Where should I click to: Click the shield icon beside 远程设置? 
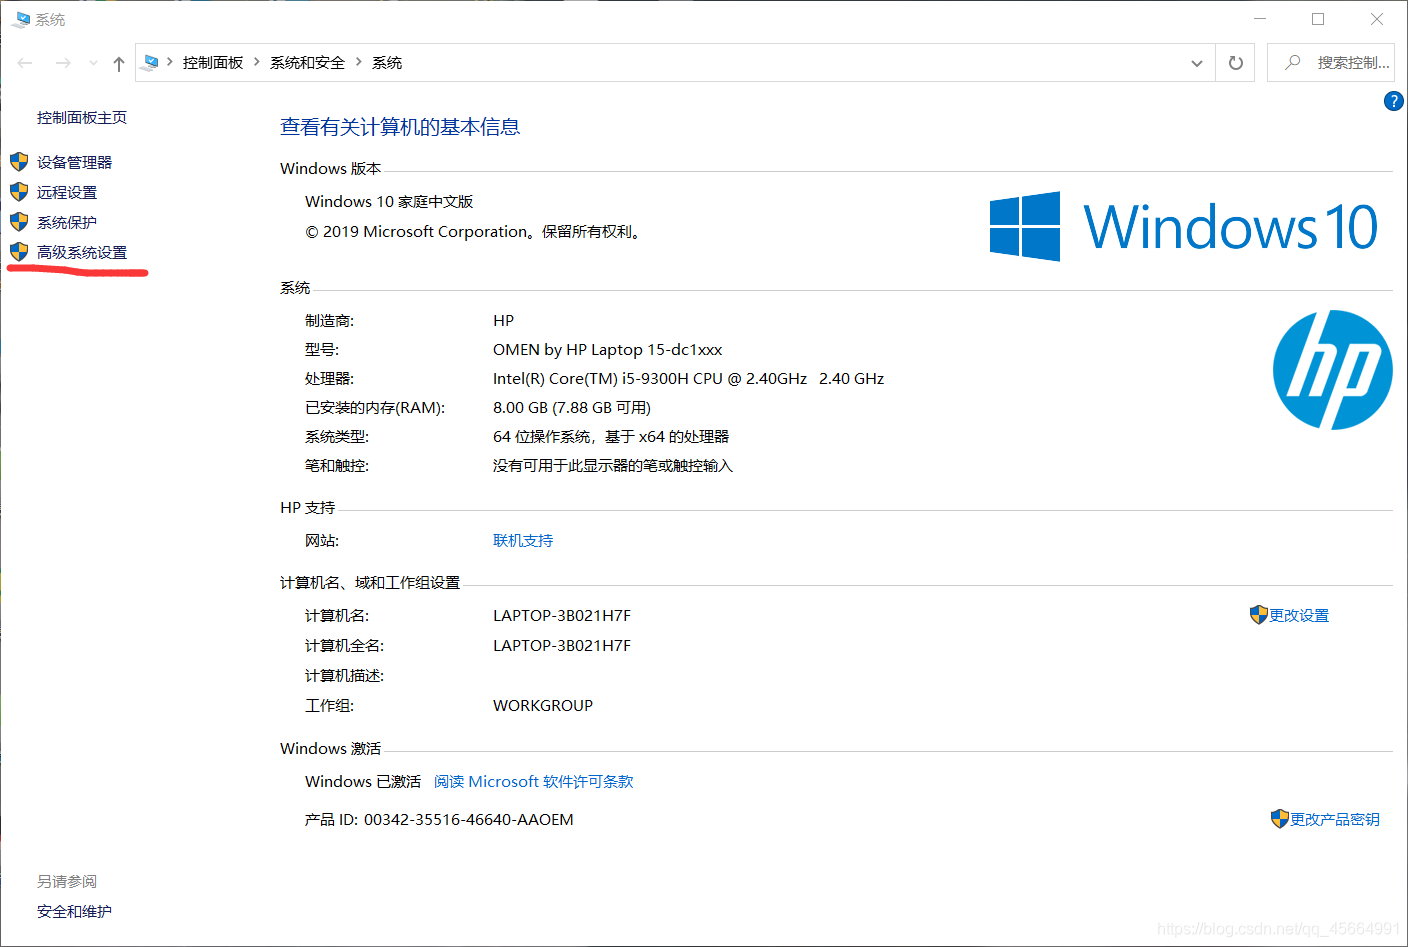(x=19, y=191)
